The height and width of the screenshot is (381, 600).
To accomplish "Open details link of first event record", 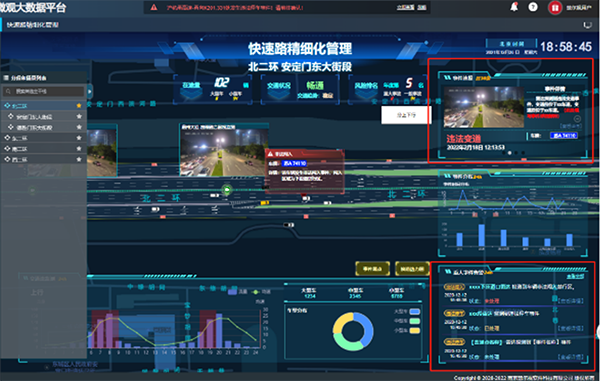I will (571, 301).
